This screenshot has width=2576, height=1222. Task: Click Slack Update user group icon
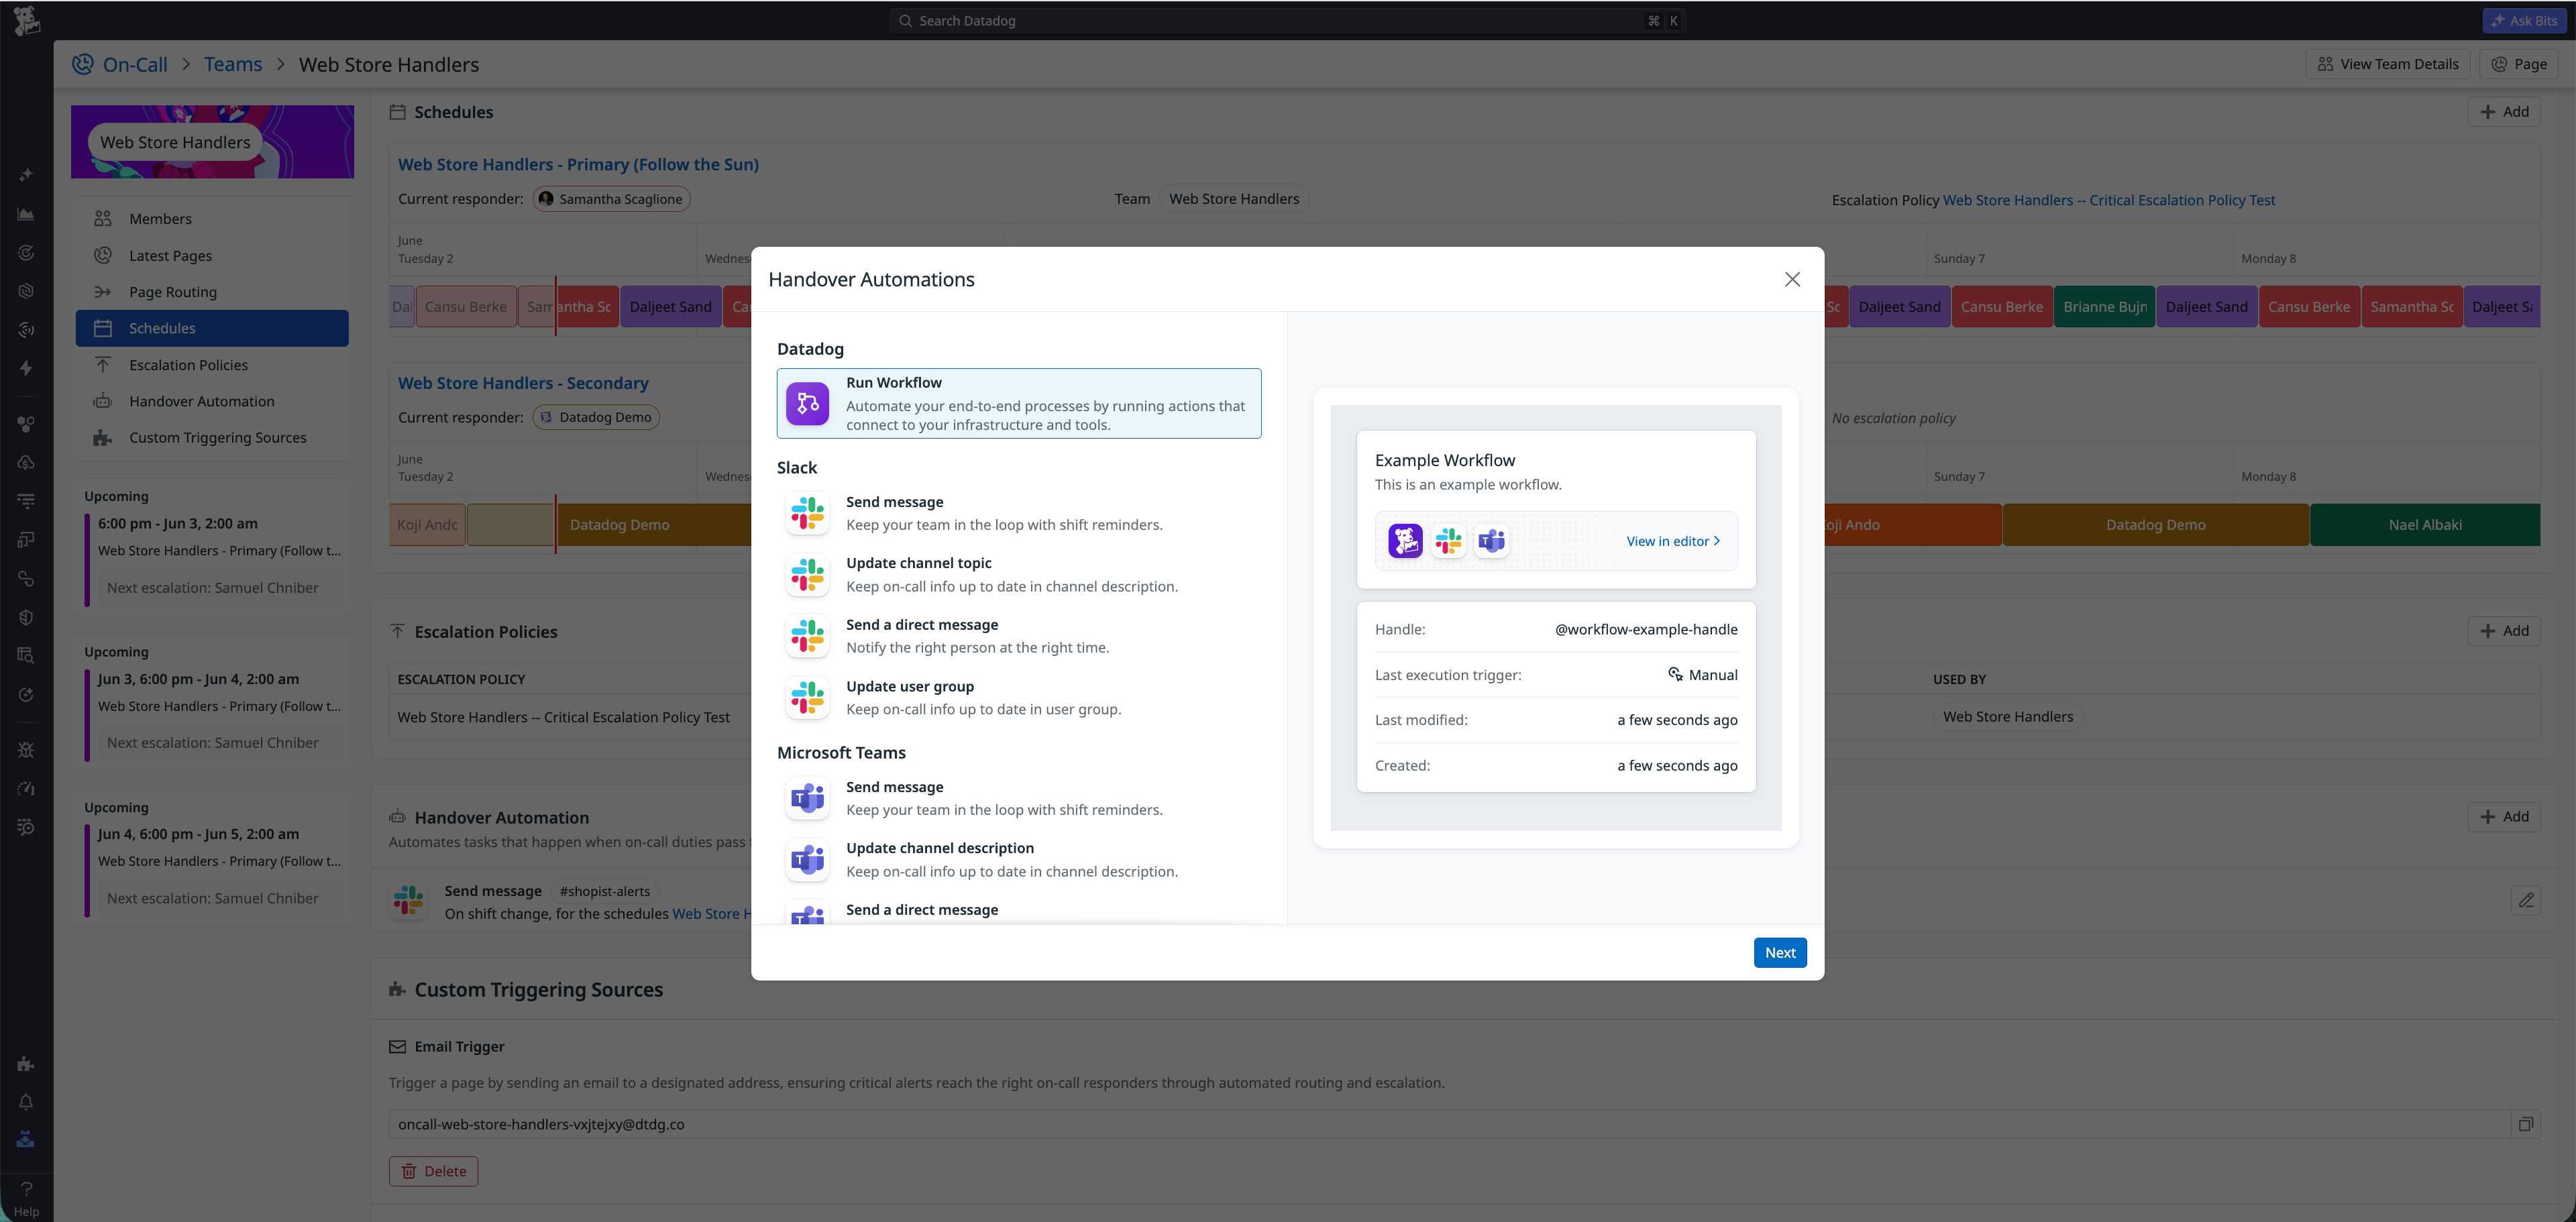(807, 698)
